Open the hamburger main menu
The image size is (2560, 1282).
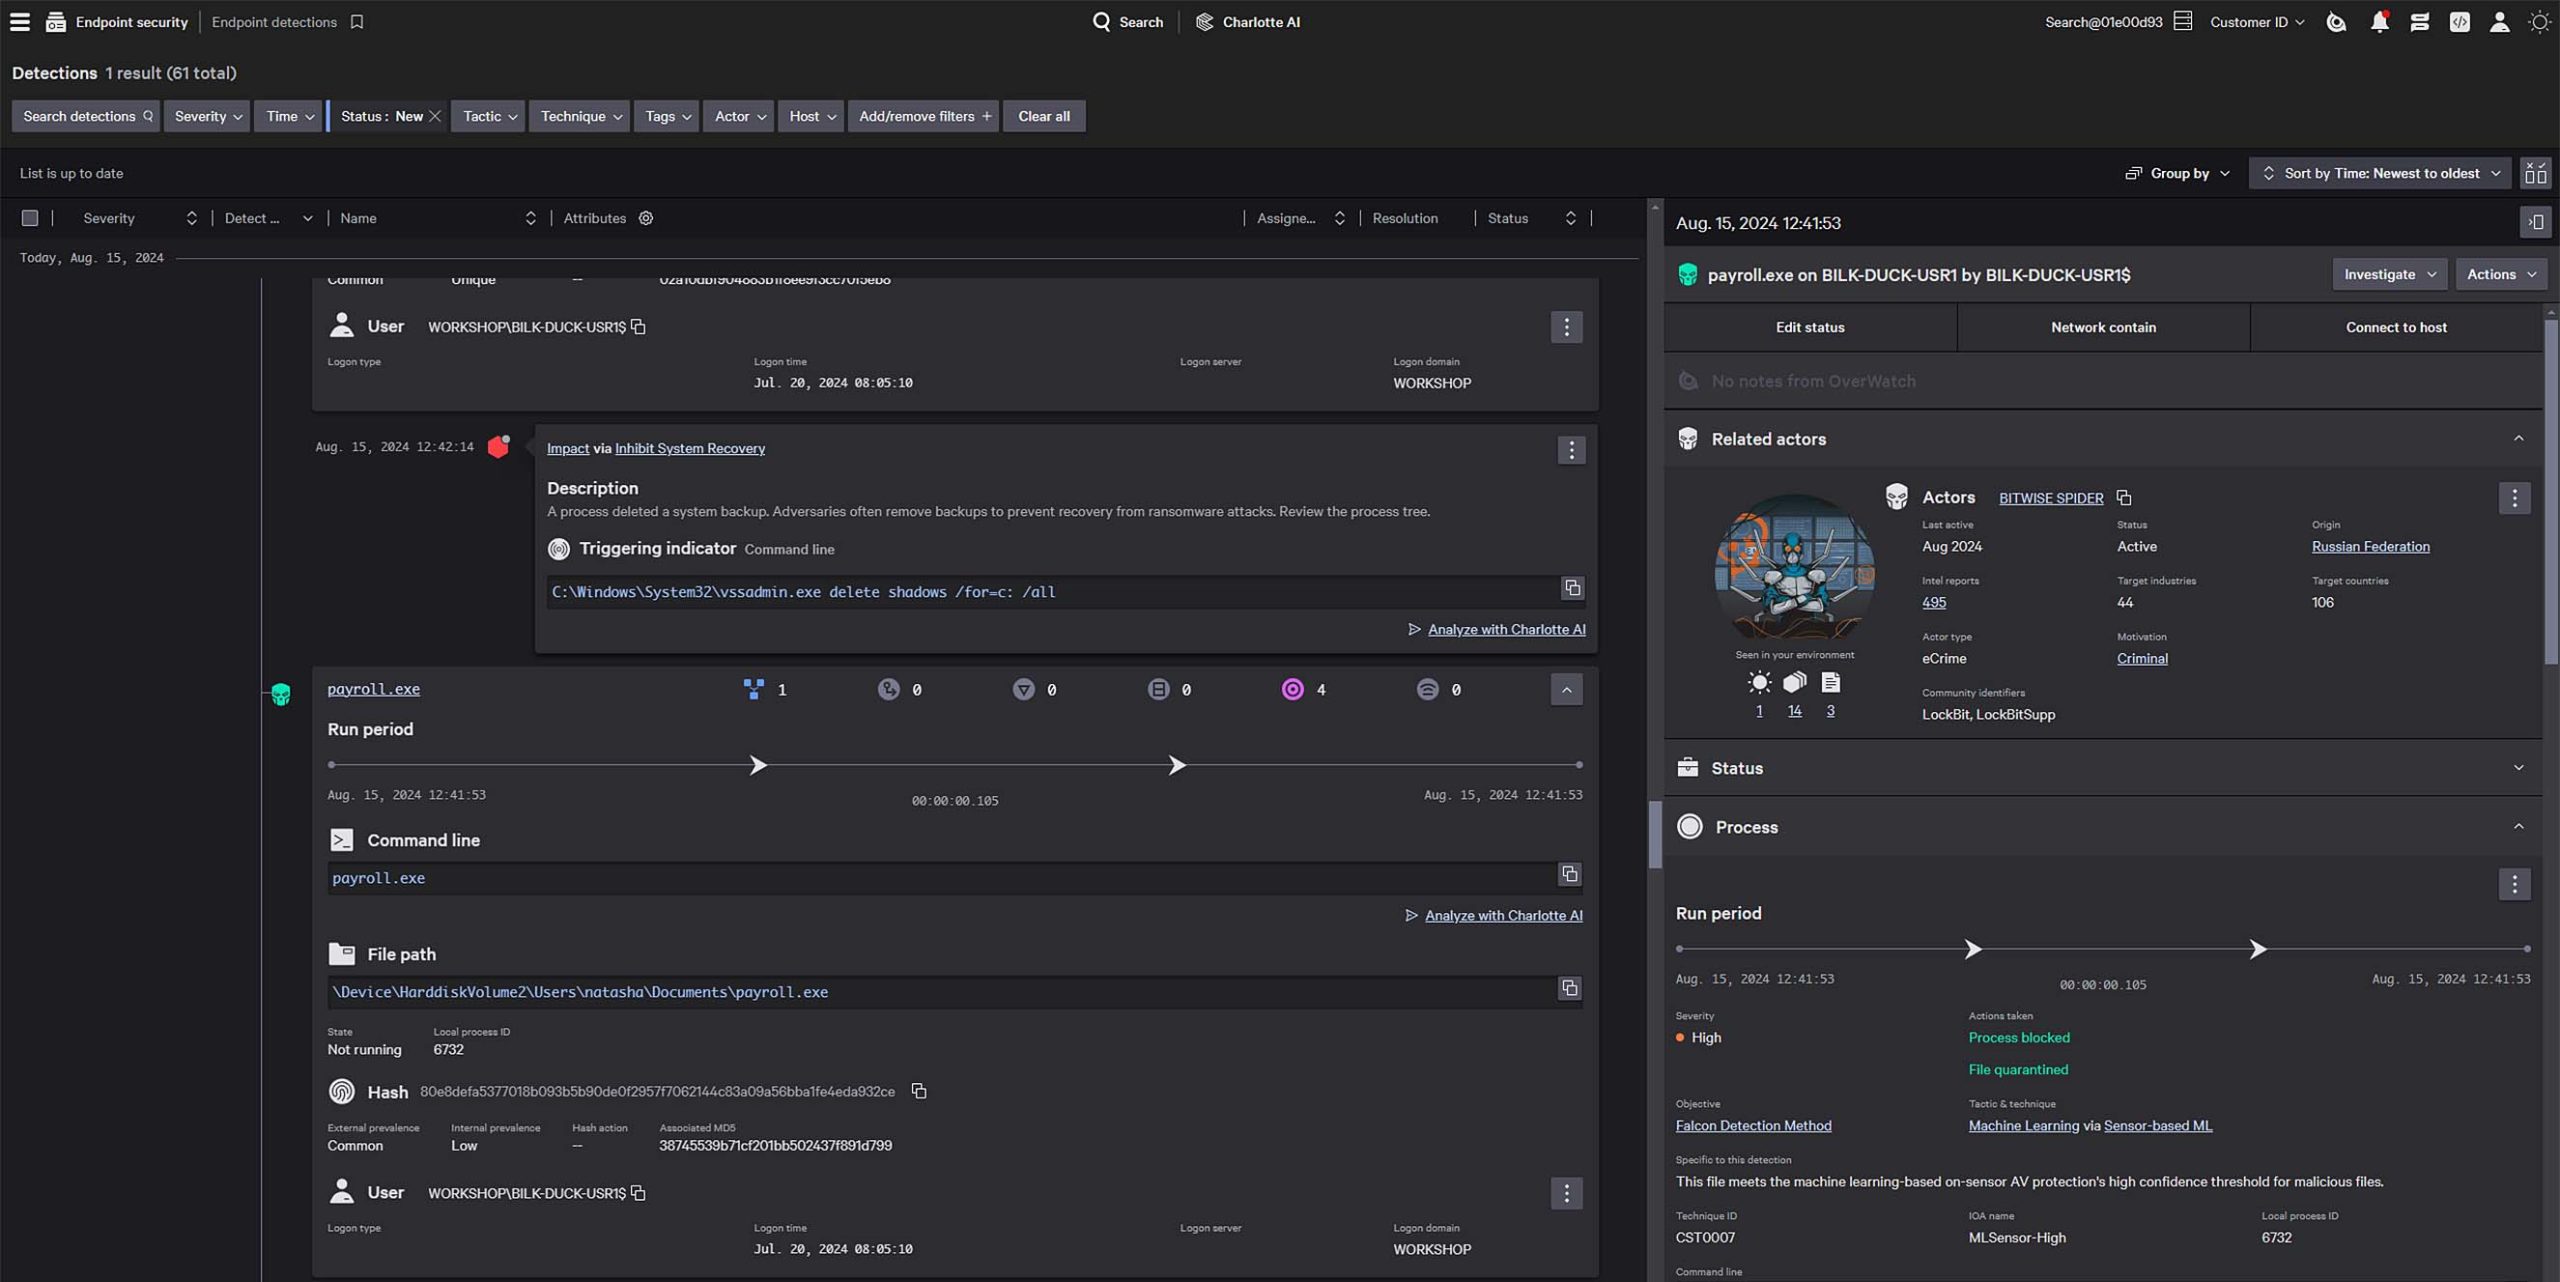(20, 22)
